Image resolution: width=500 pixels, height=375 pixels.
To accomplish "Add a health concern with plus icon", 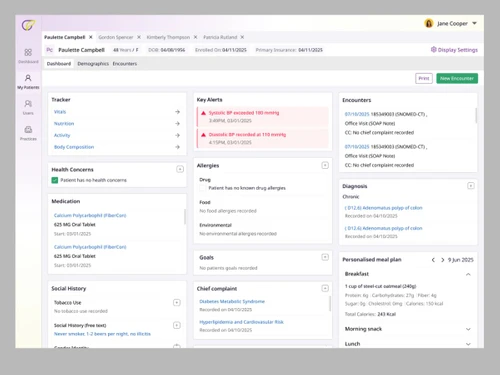I will point(180,169).
